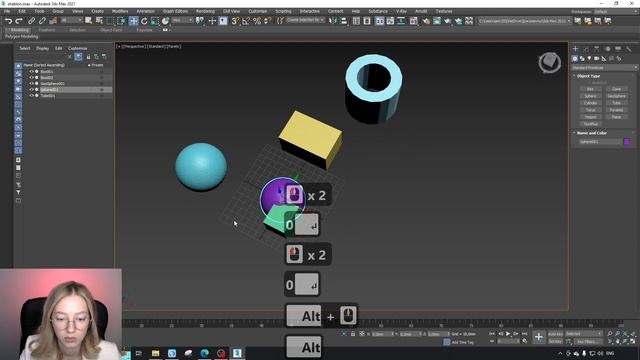Click the Redo arrow in main toolbar
Image resolution: width=640 pixels, height=360 pixels.
point(19,21)
